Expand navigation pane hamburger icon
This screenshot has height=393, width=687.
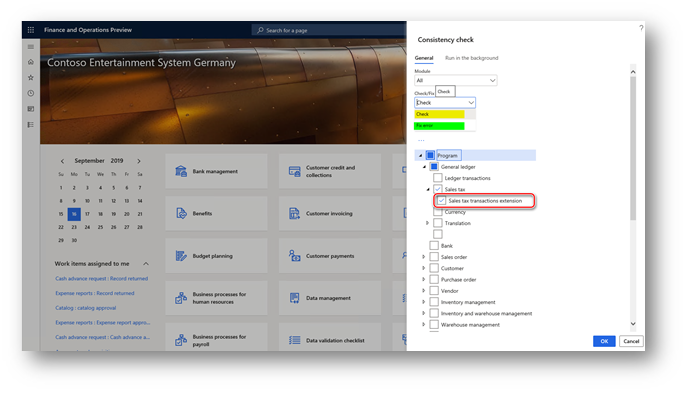pos(31,46)
